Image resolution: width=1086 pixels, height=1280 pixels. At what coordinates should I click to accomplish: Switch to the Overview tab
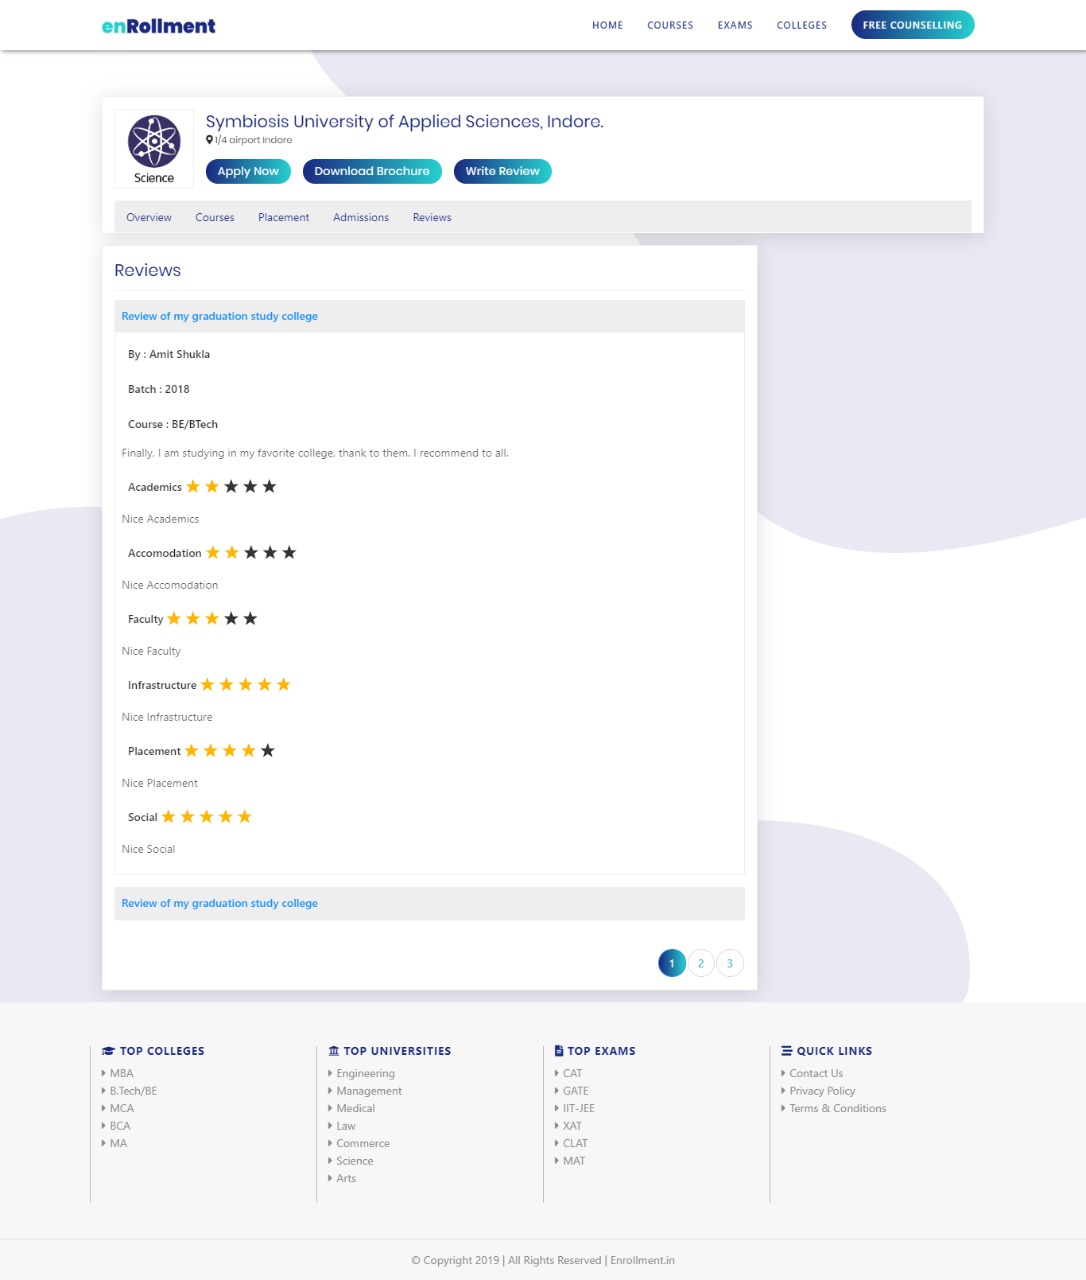coord(149,217)
